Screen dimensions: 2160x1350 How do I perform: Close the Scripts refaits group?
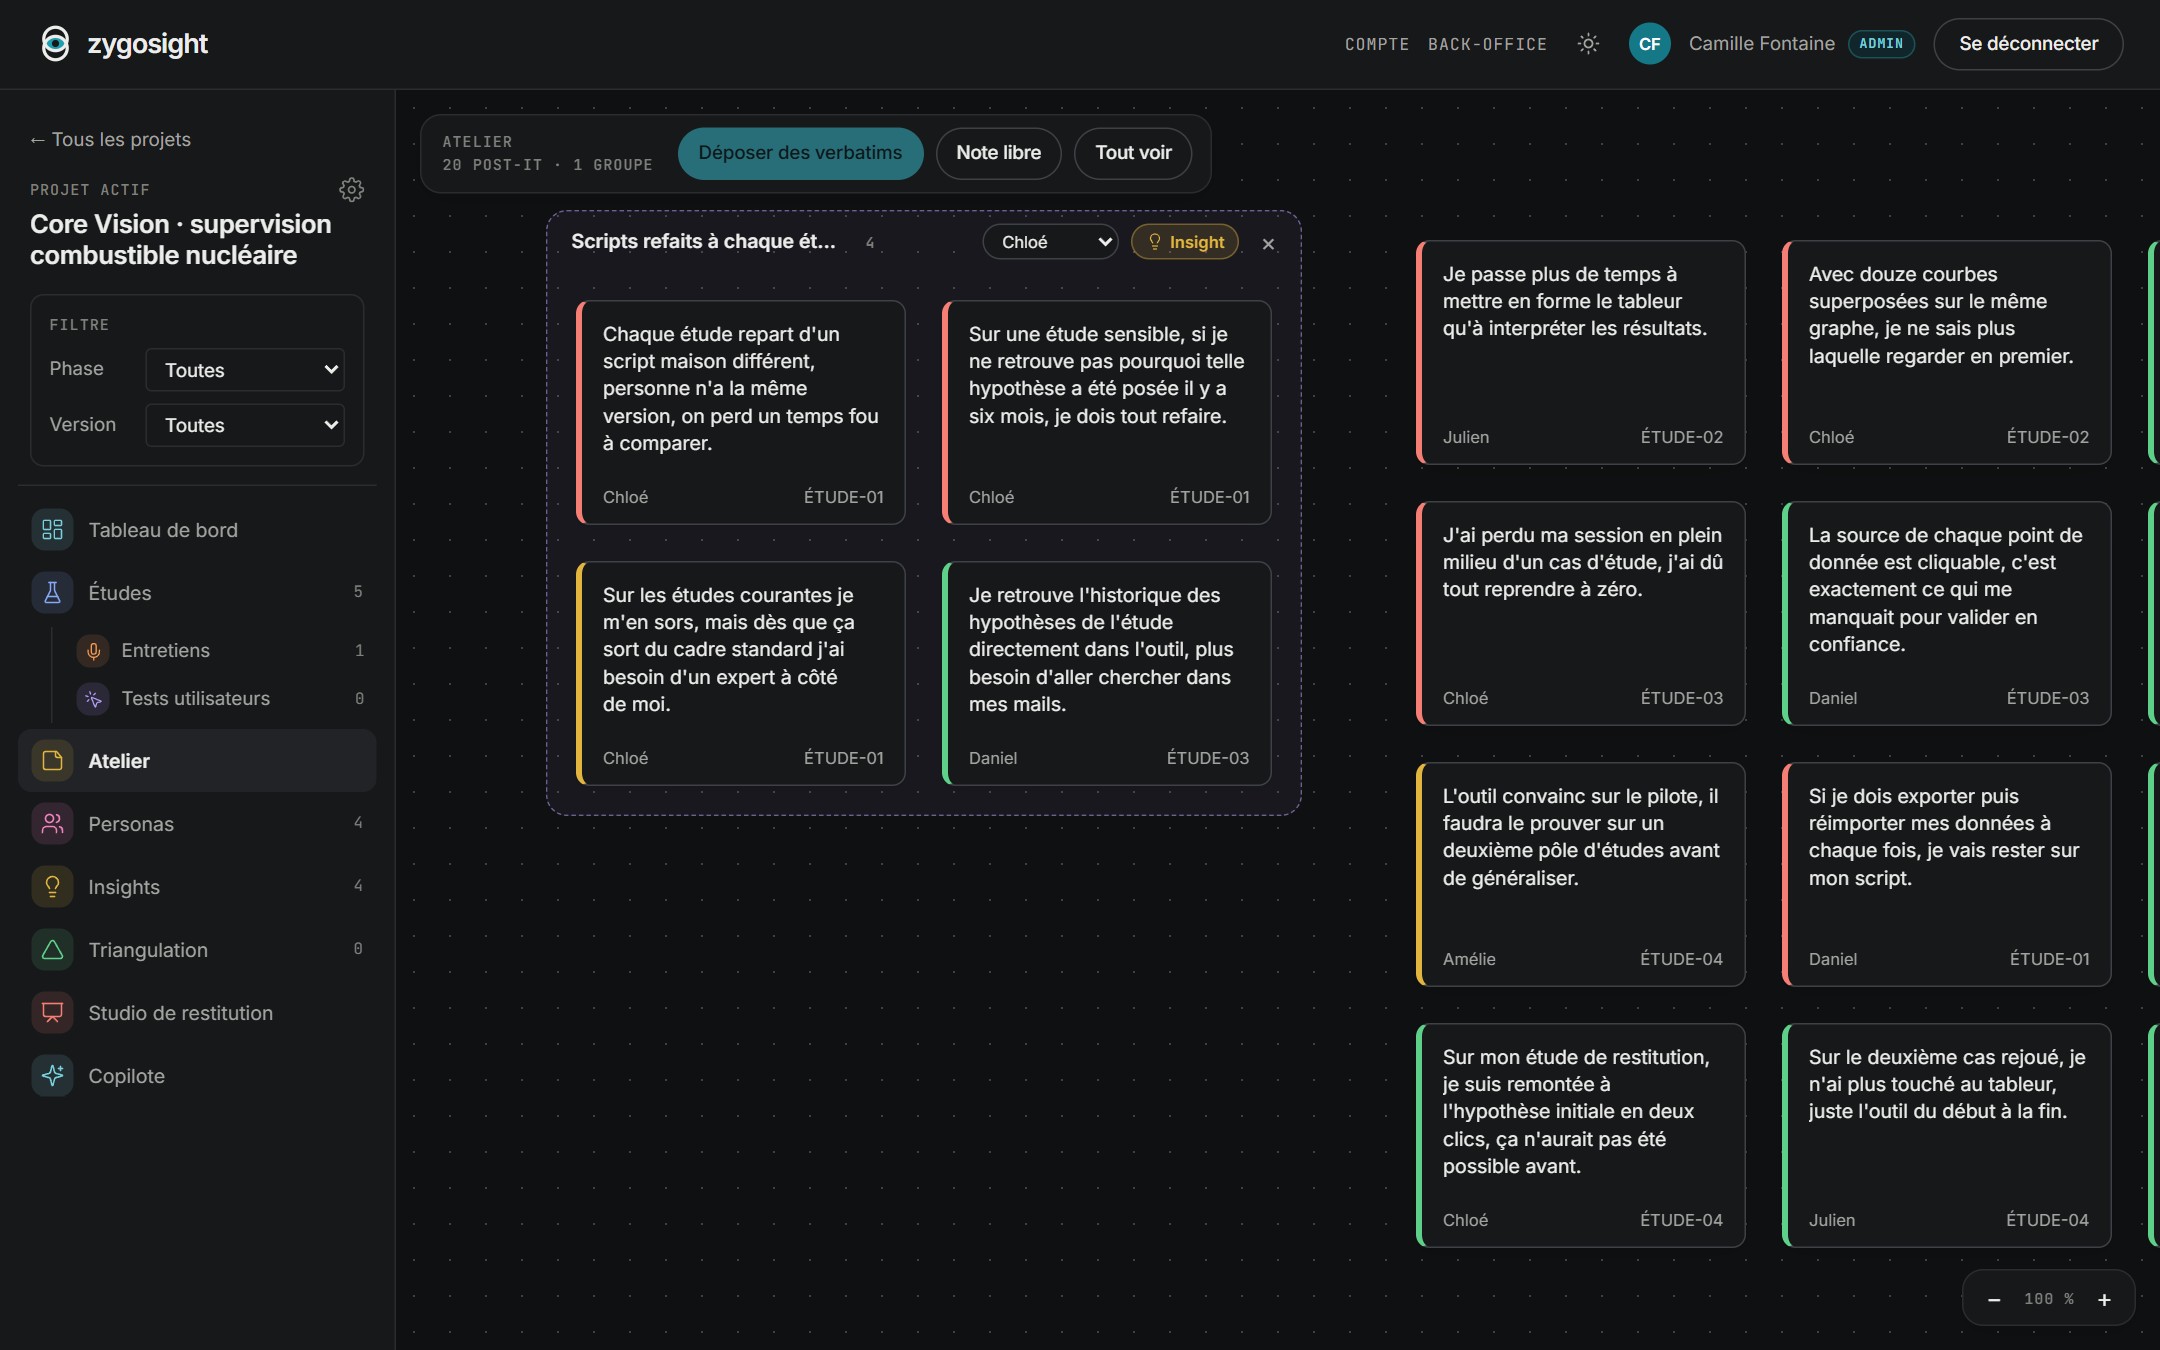[x=1268, y=243]
